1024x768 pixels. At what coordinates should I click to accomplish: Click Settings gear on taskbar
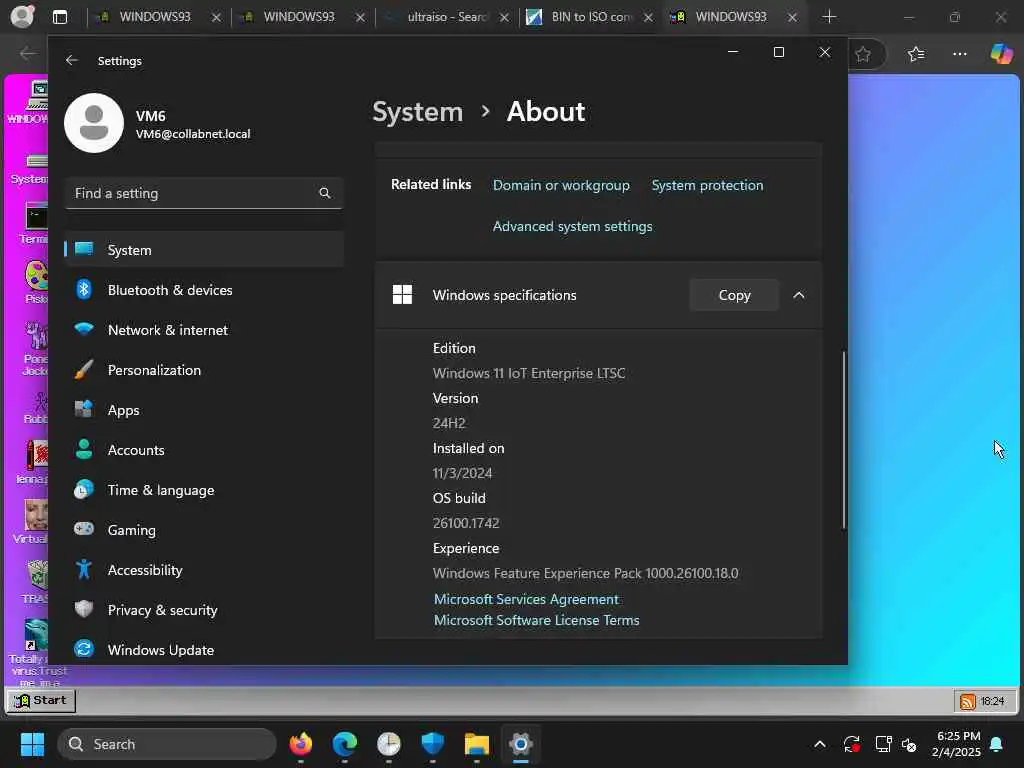(x=520, y=744)
